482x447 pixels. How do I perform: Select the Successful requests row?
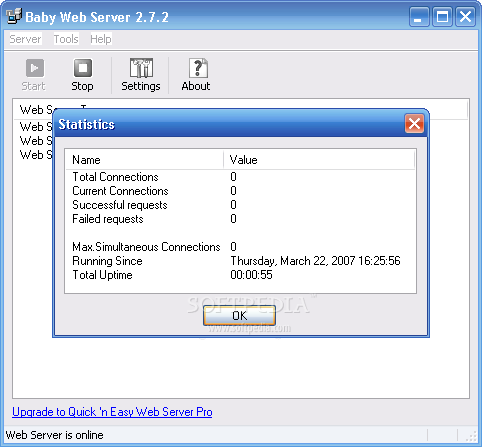click(240, 205)
